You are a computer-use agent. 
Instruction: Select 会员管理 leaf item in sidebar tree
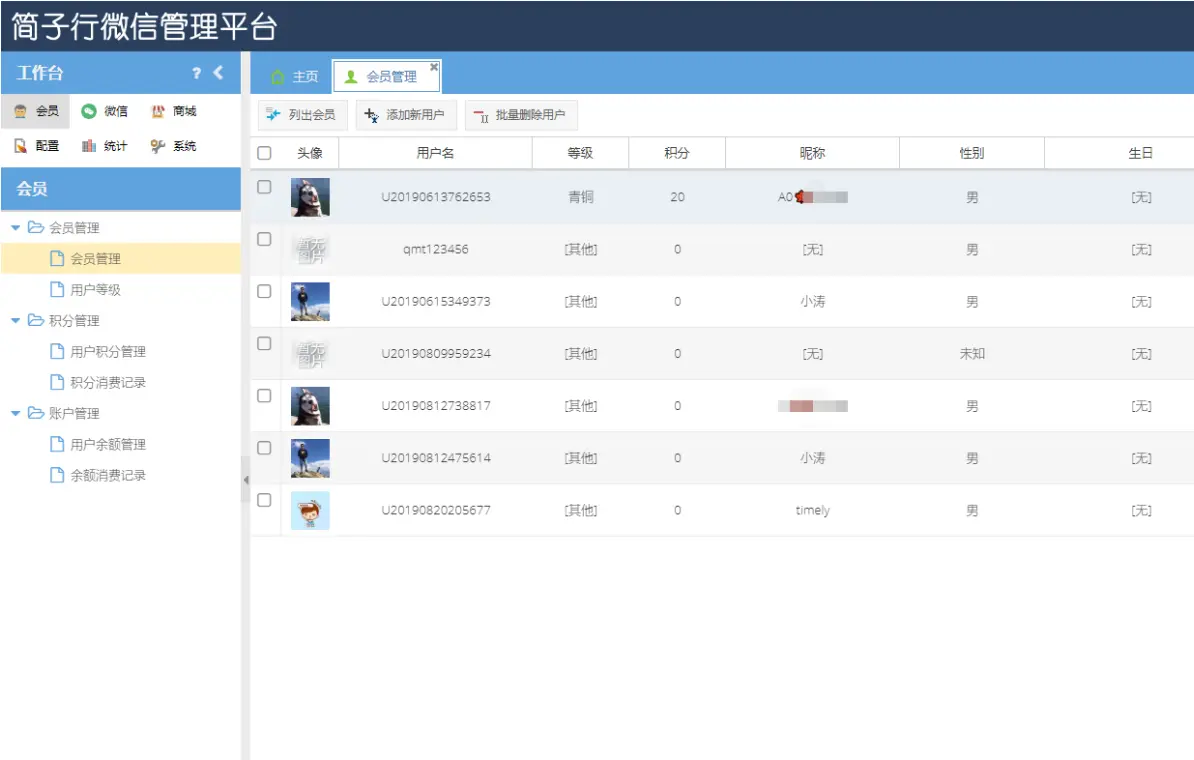pos(95,259)
